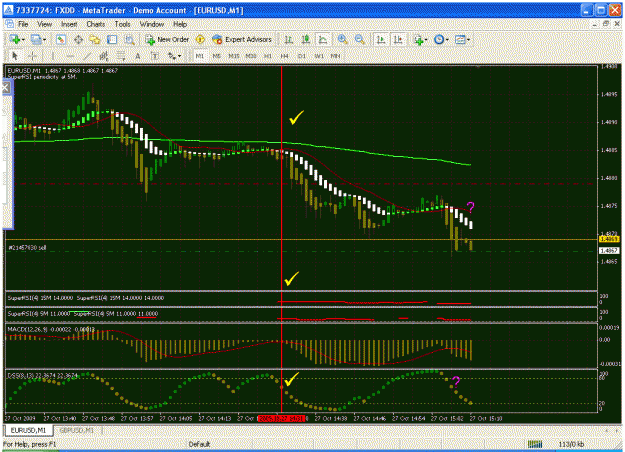Open the Tools menu
625x452 pixels.
click(x=122, y=24)
